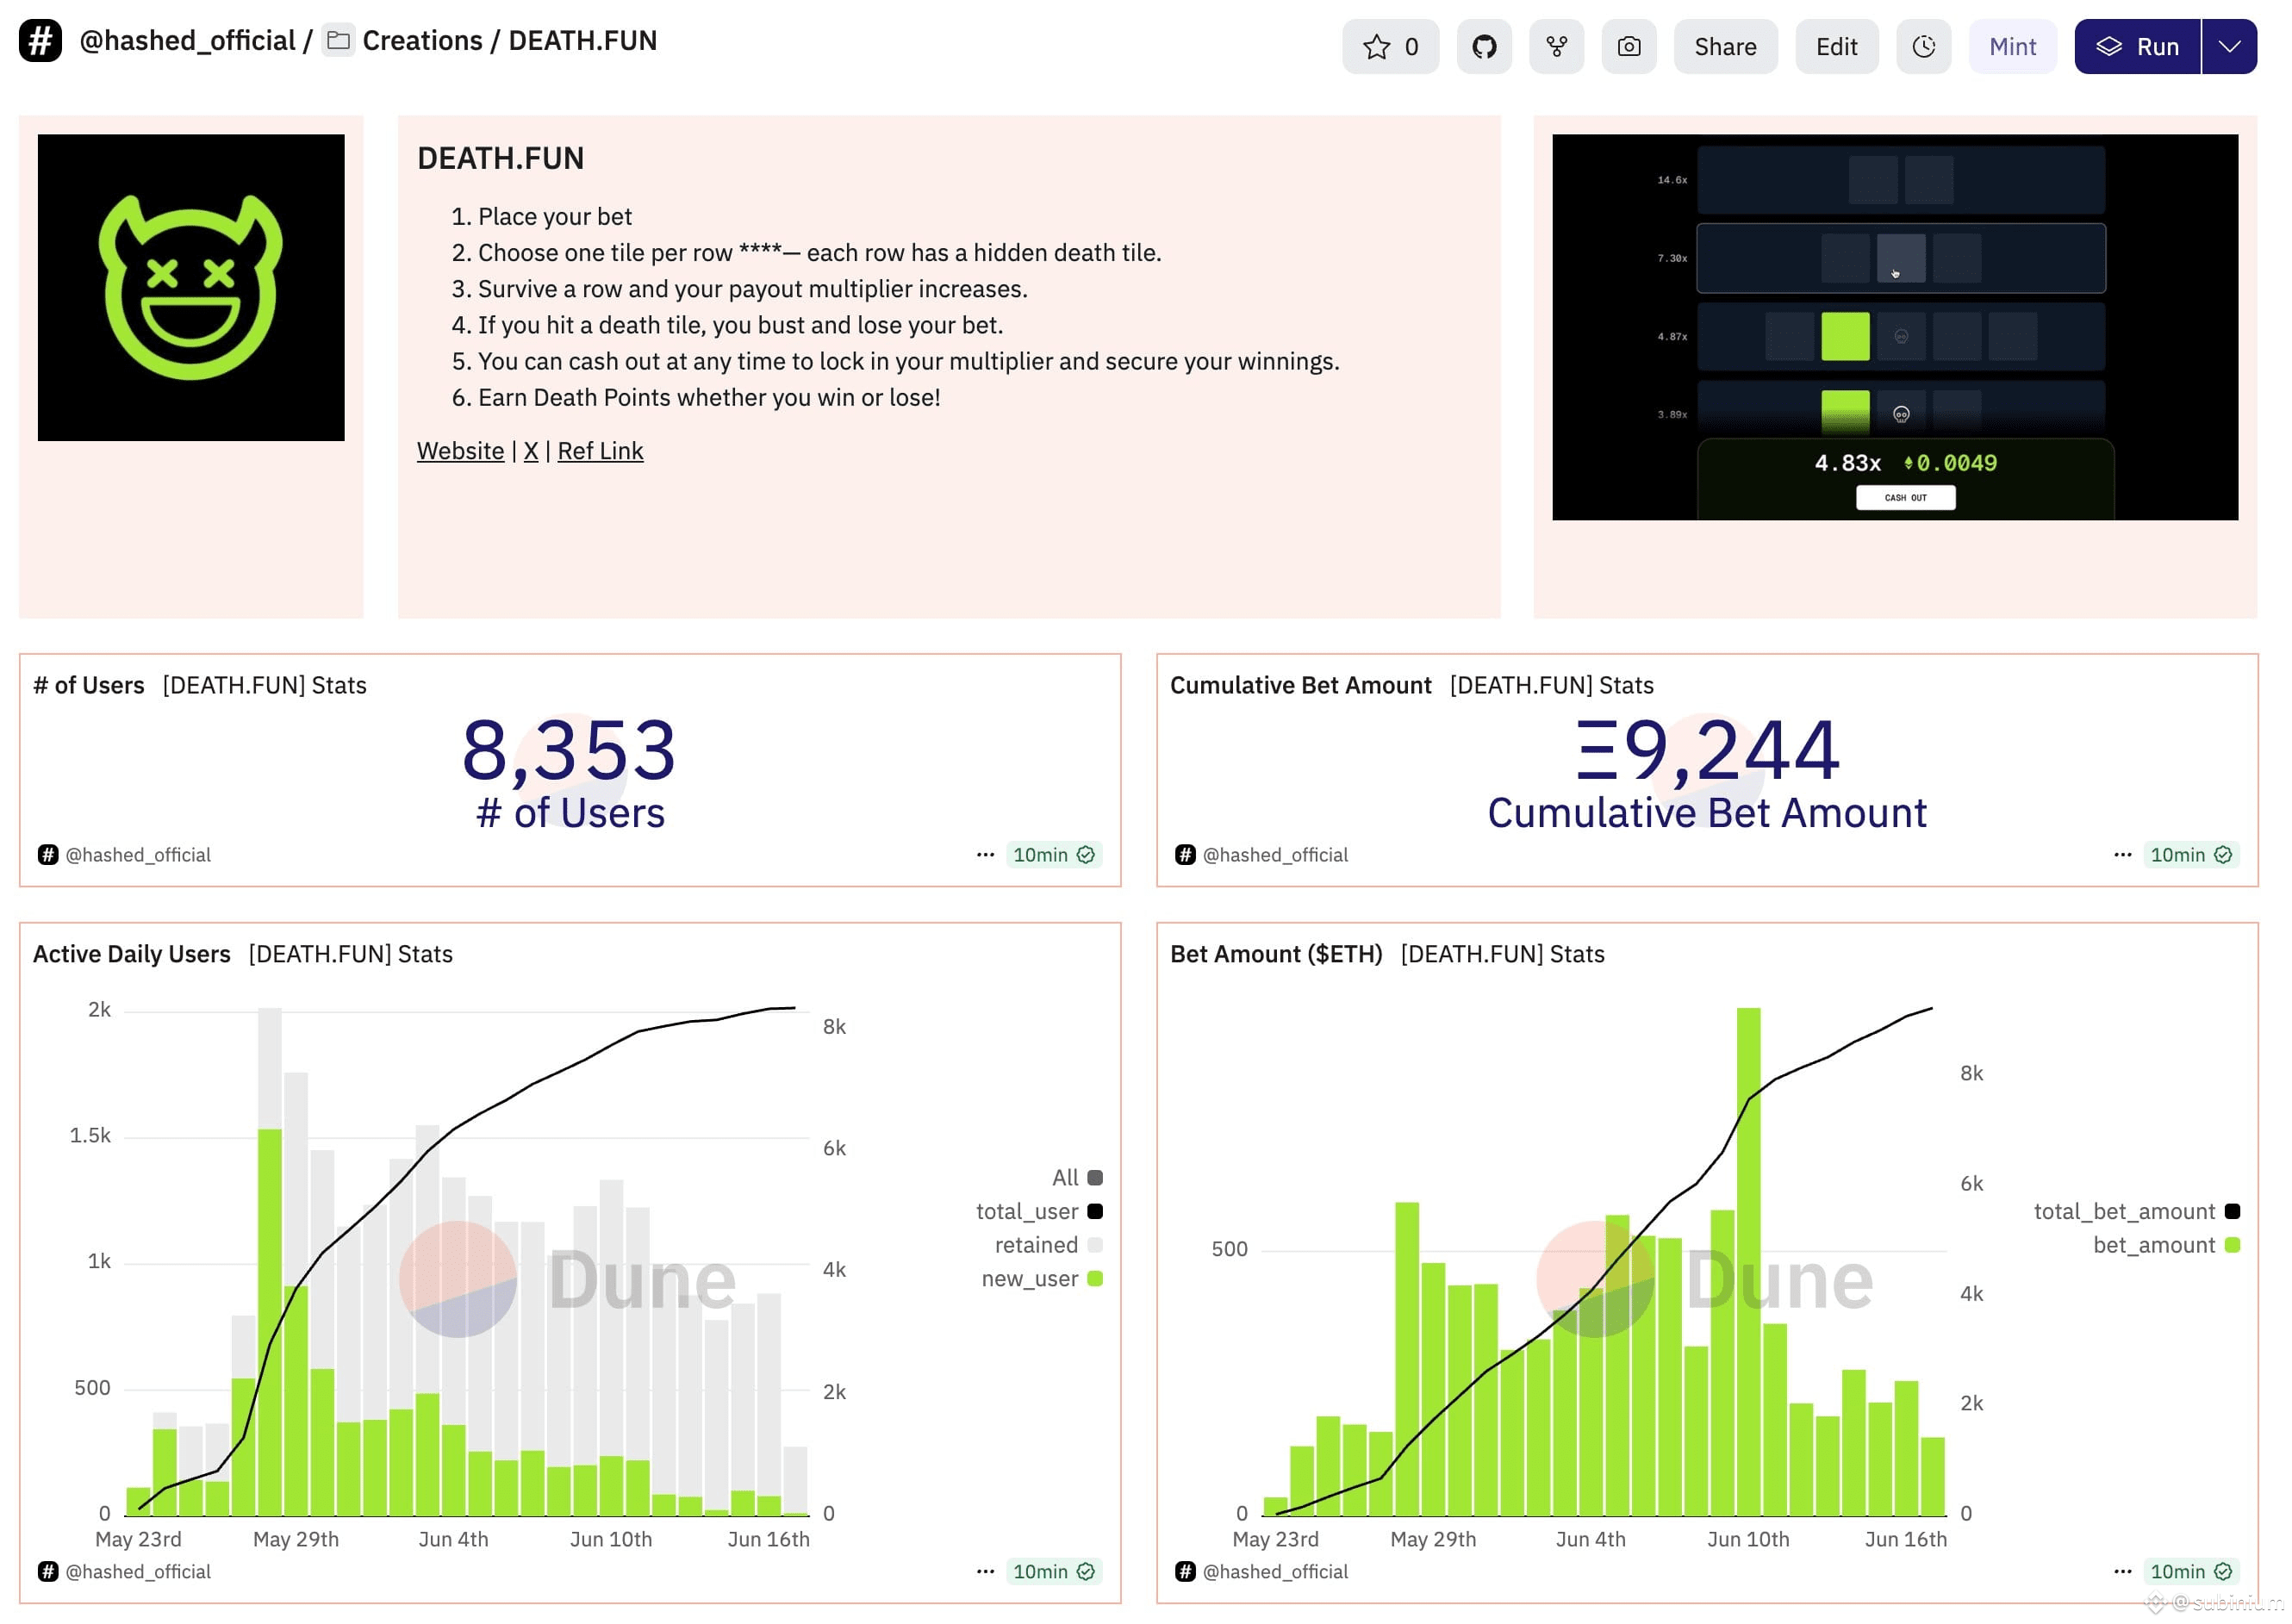Open the GitHub icon button
Image resolution: width=2292 pixels, height=1624 pixels.
click(x=1484, y=46)
